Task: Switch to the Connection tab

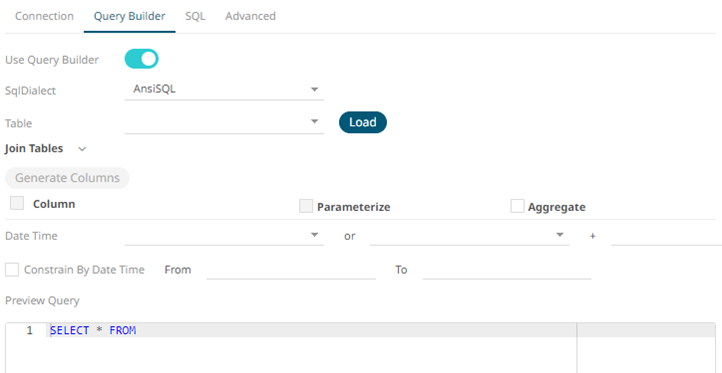Action: click(44, 16)
